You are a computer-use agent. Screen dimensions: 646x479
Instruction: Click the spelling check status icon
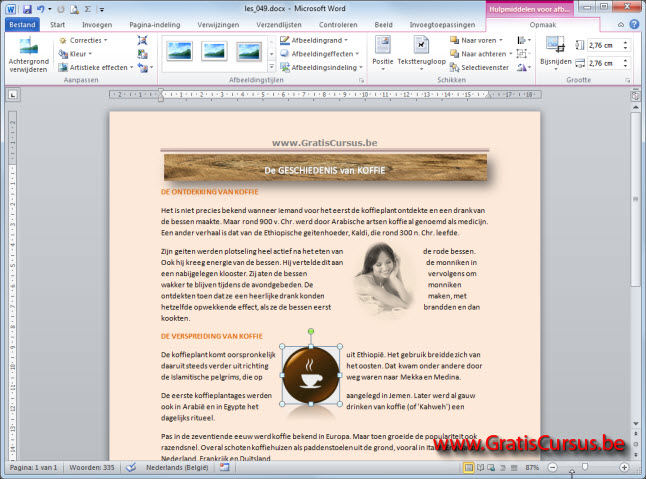131,467
